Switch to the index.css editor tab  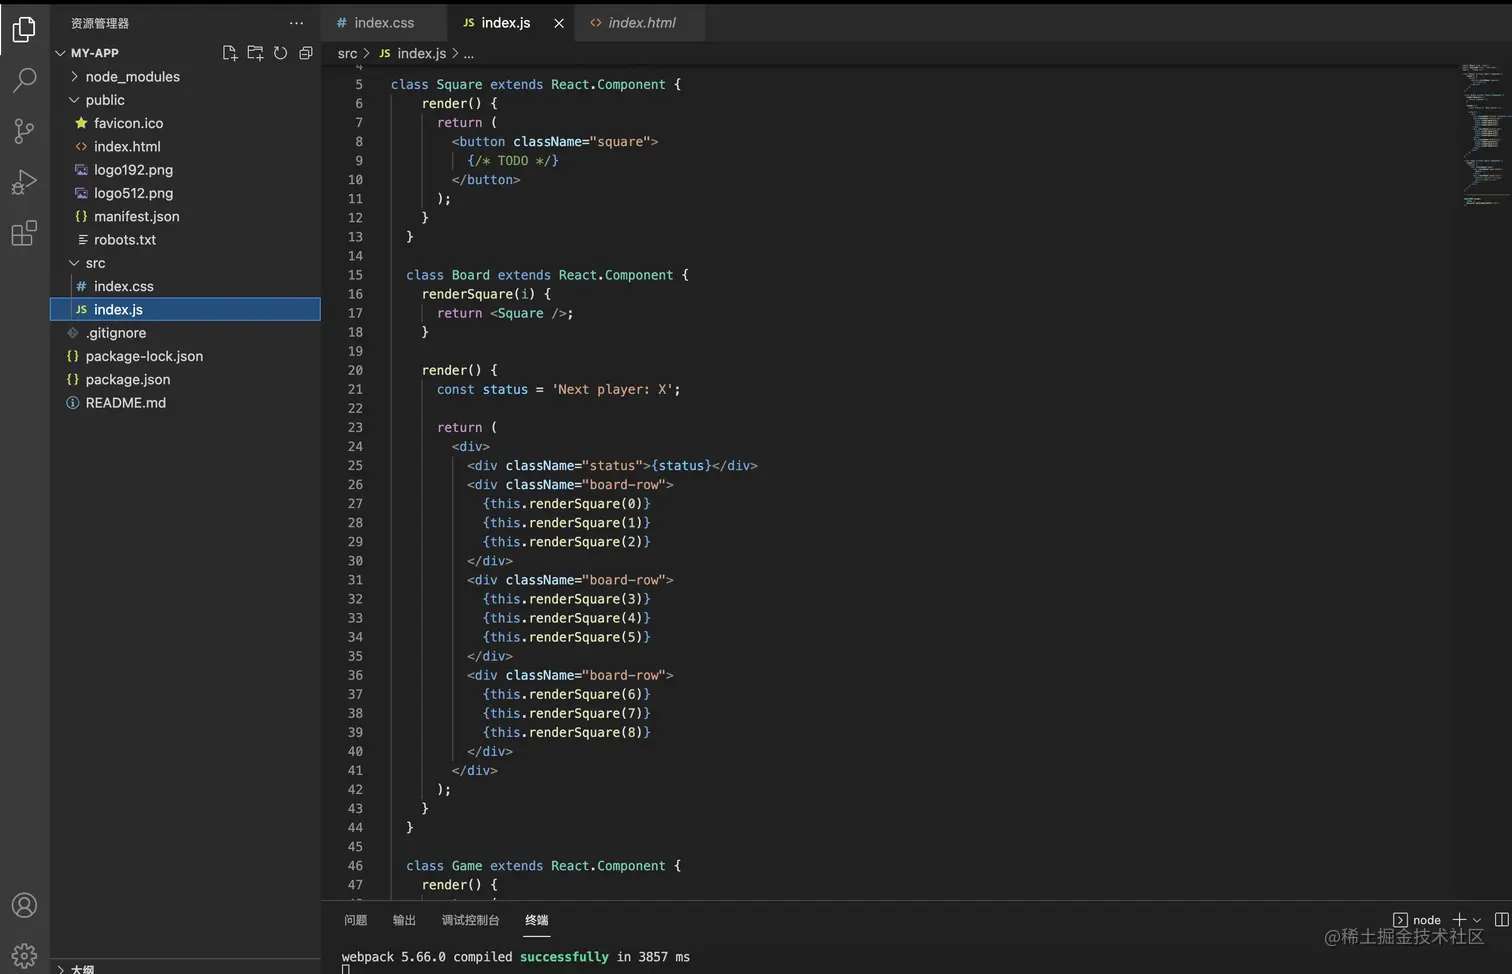click(x=383, y=23)
